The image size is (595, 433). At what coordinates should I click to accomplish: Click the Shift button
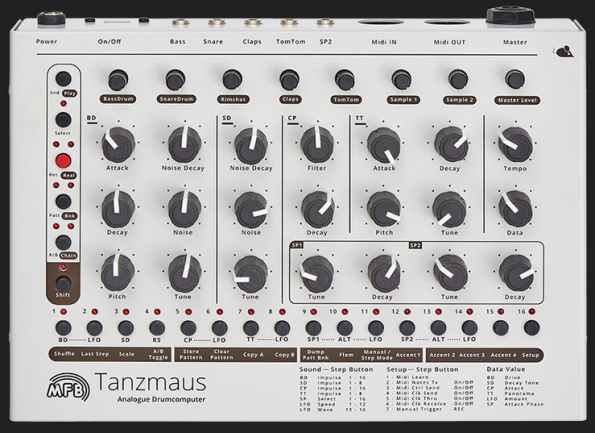pyautogui.click(x=63, y=283)
